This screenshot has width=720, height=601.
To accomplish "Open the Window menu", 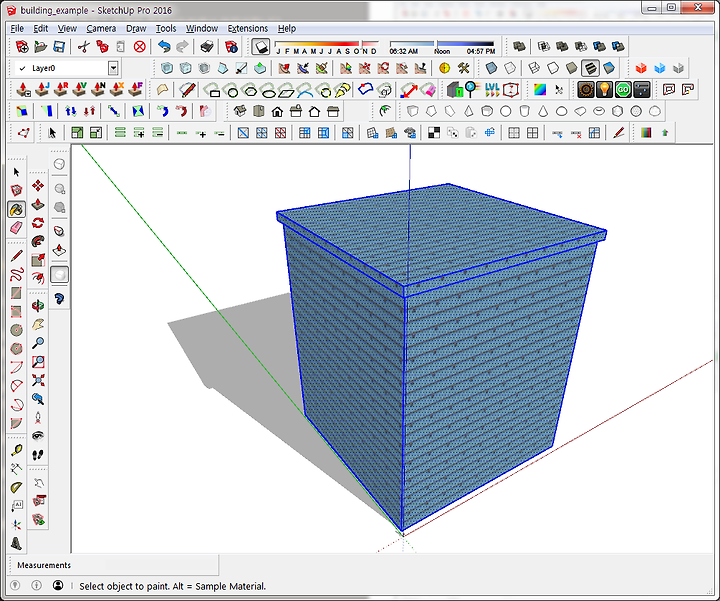I will [202, 28].
